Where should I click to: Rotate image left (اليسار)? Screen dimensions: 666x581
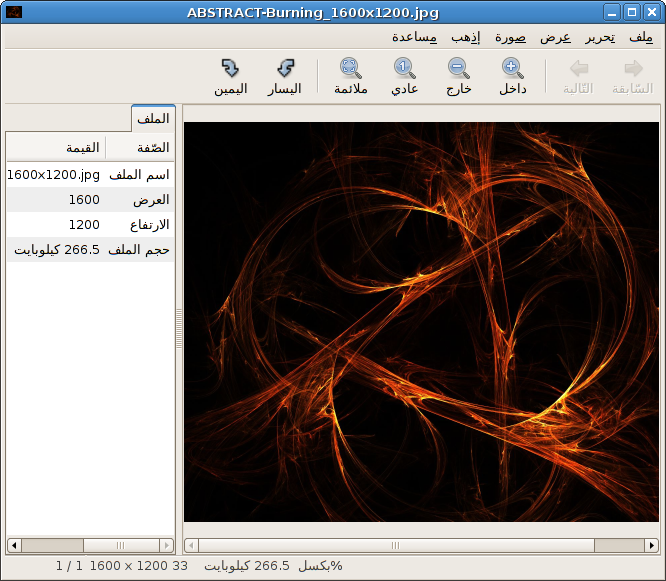(285, 76)
